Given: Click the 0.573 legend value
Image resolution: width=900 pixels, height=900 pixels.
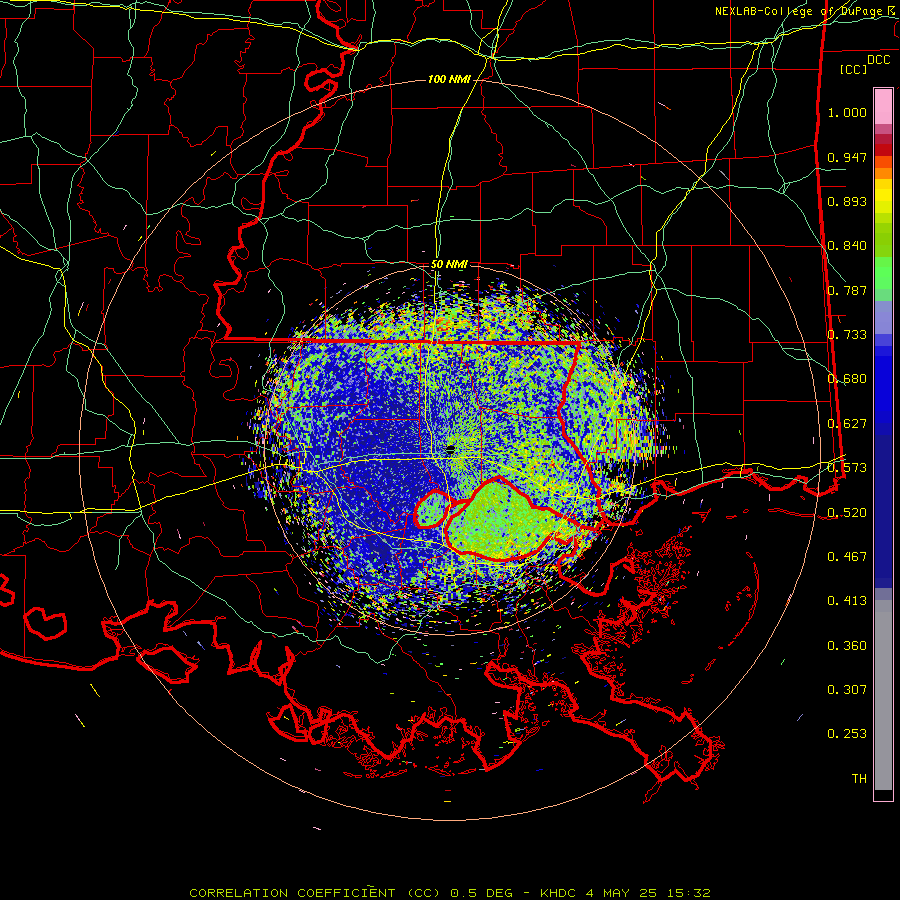Looking at the screenshot, I should coord(847,468).
